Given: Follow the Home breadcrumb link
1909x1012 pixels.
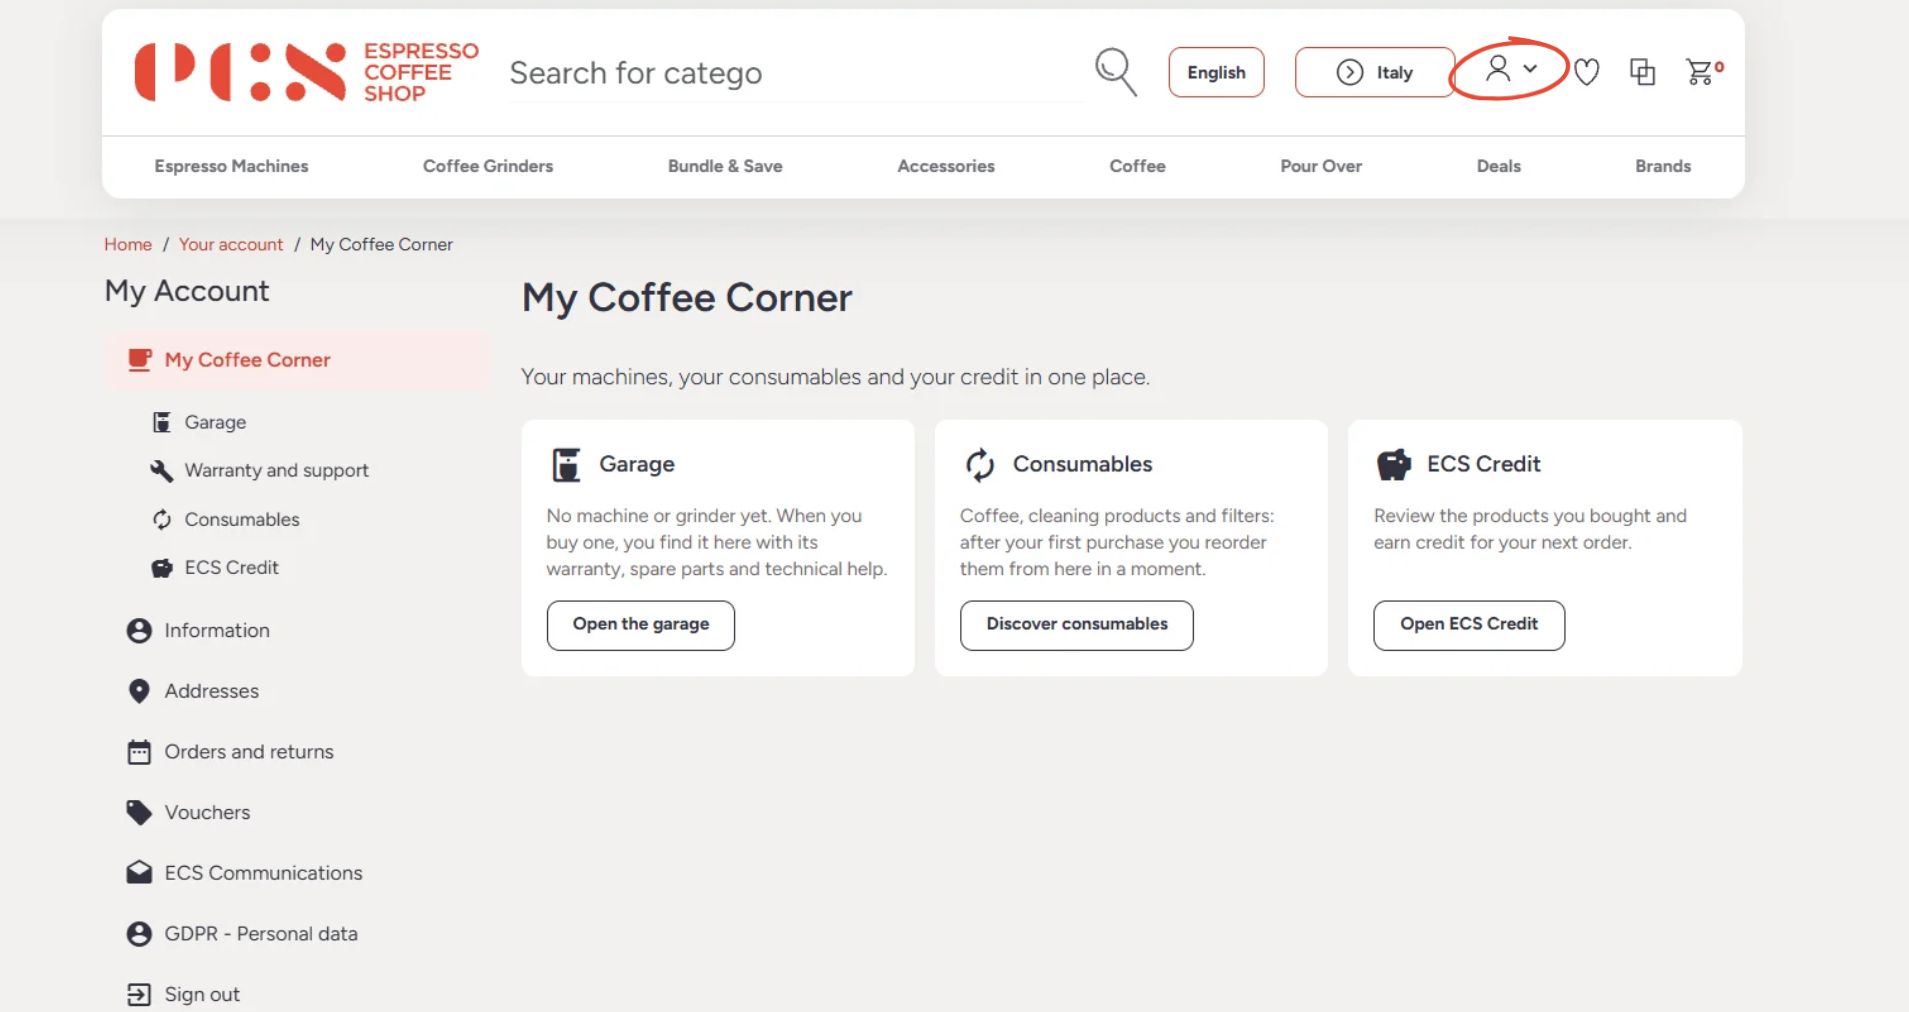Looking at the screenshot, I should [128, 245].
